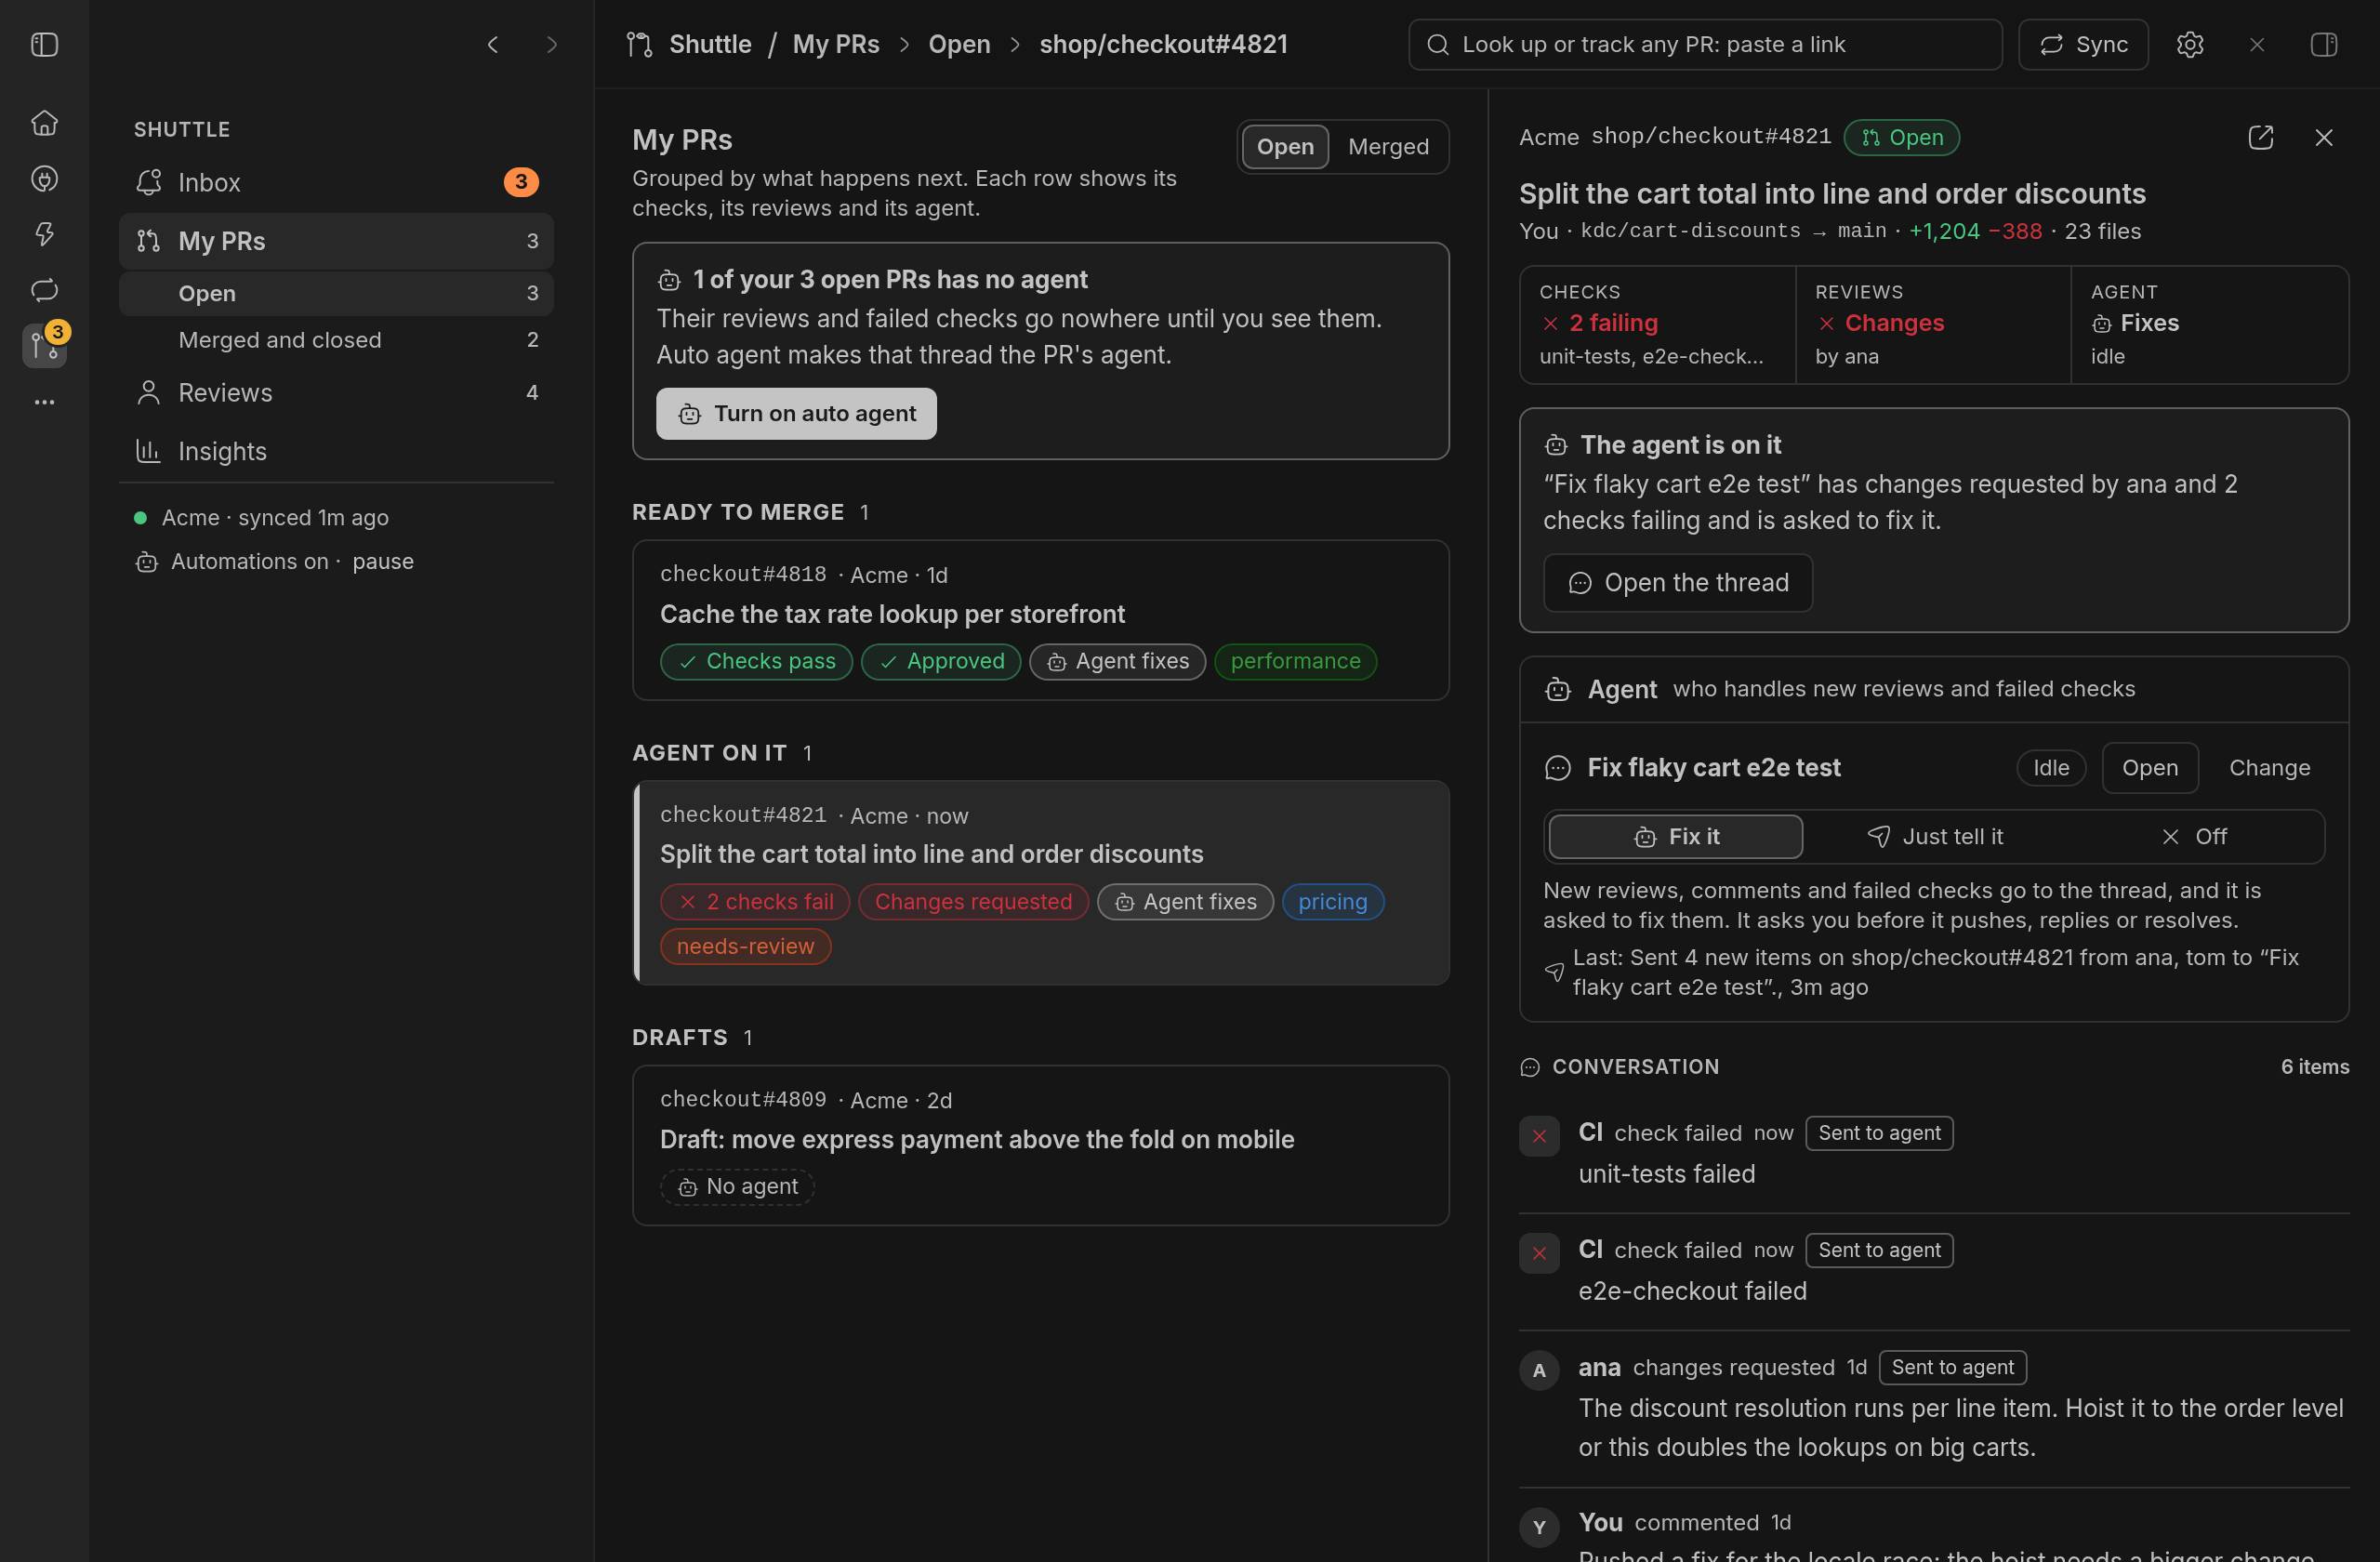The height and width of the screenshot is (1562, 2380).
Task: Open Insights in the sidebar
Action: tap(336, 451)
